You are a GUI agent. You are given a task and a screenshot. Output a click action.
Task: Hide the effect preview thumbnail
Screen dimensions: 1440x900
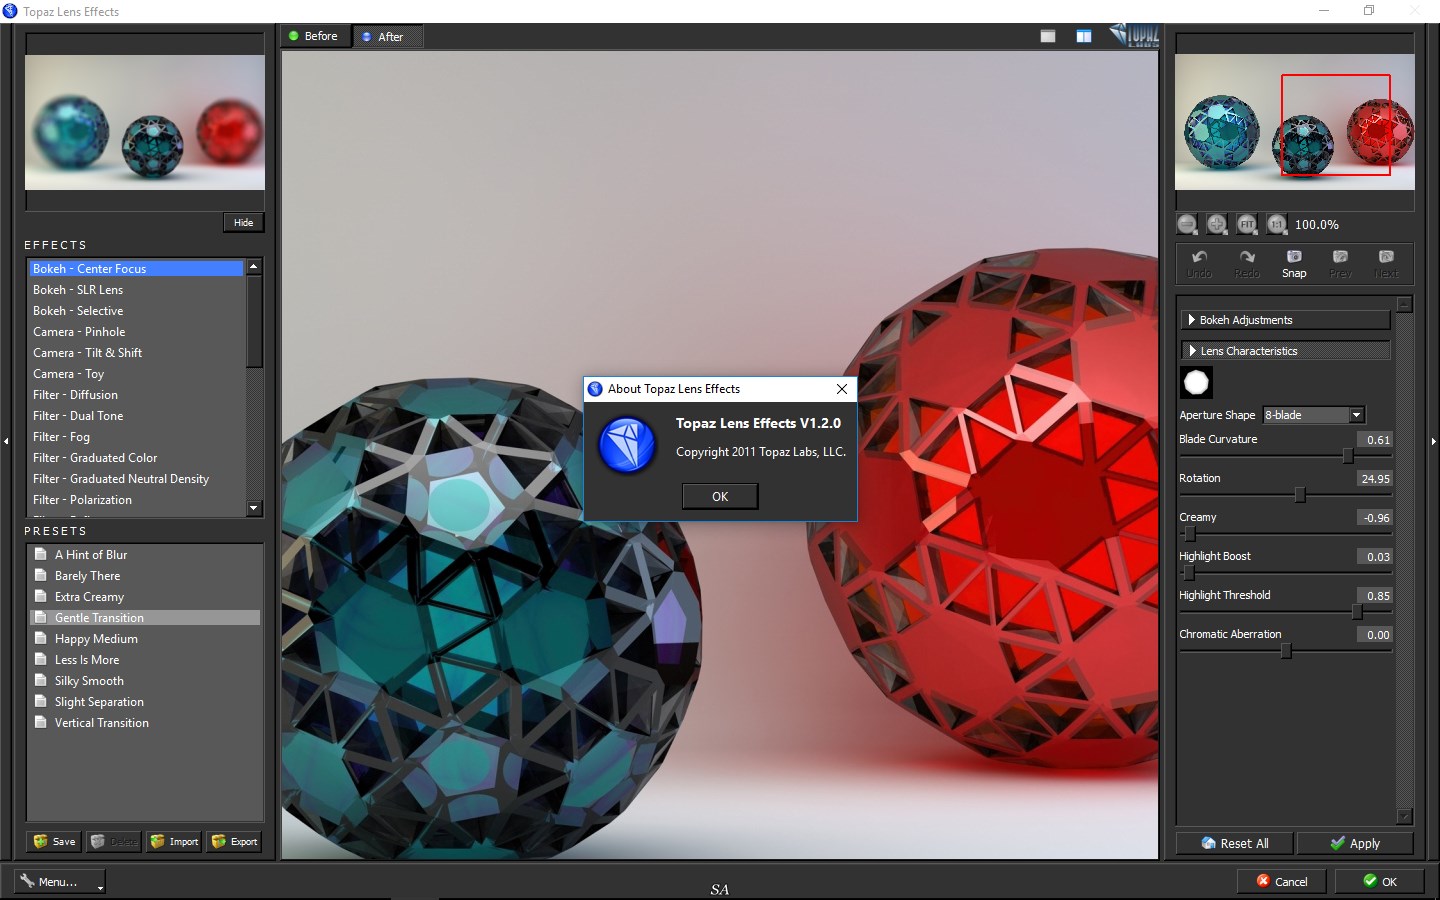click(x=243, y=223)
